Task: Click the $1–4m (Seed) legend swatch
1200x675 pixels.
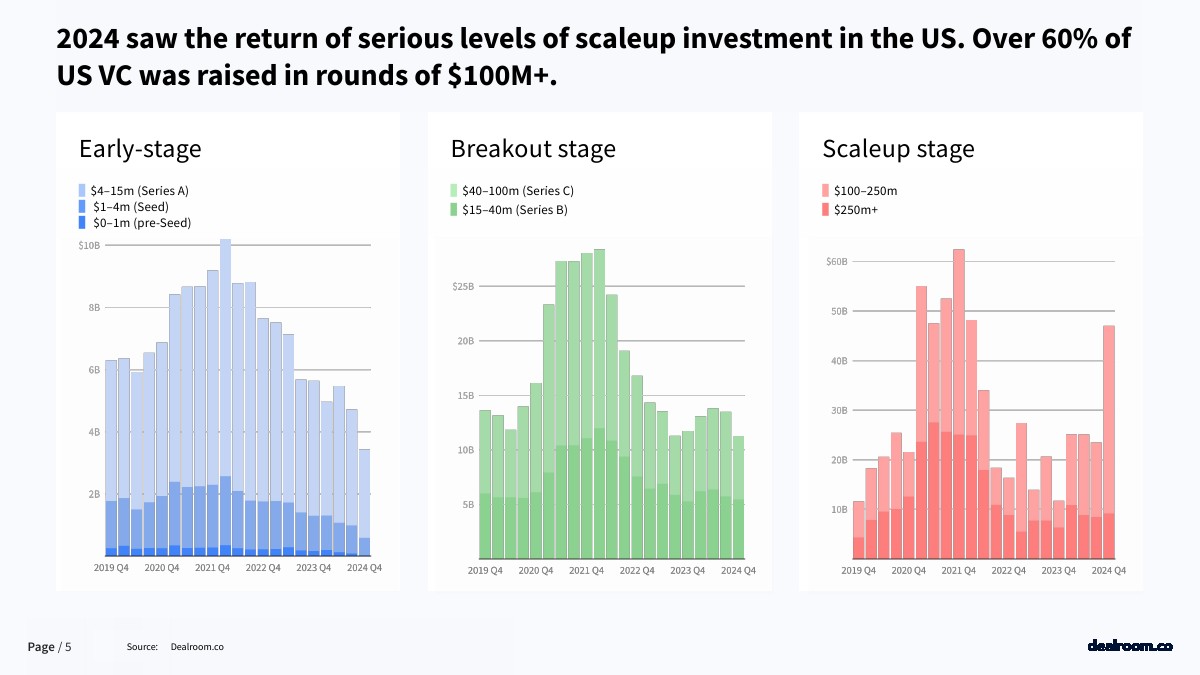Action: 83,206
